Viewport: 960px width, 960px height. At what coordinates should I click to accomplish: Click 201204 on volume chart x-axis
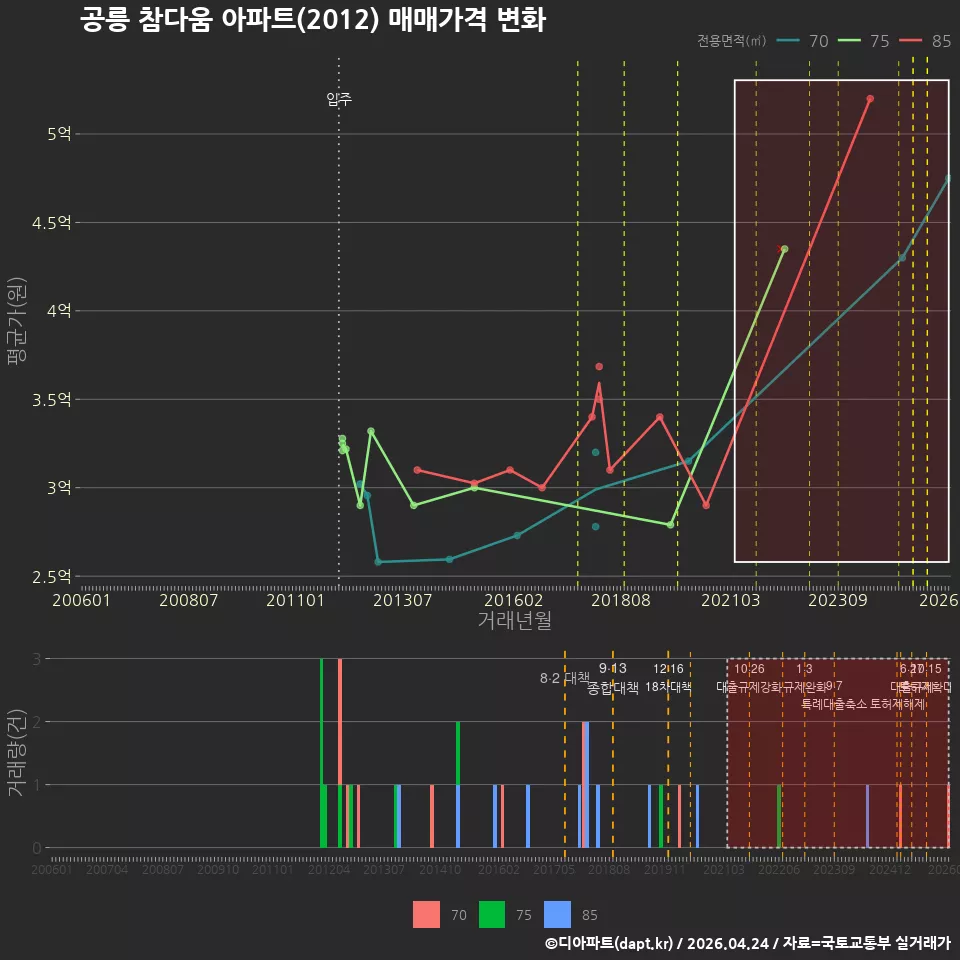point(329,869)
